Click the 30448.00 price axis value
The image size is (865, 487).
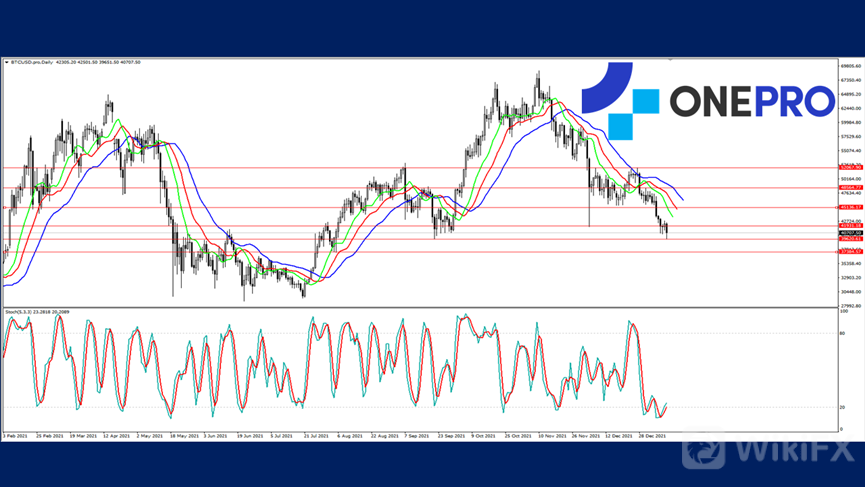click(851, 292)
